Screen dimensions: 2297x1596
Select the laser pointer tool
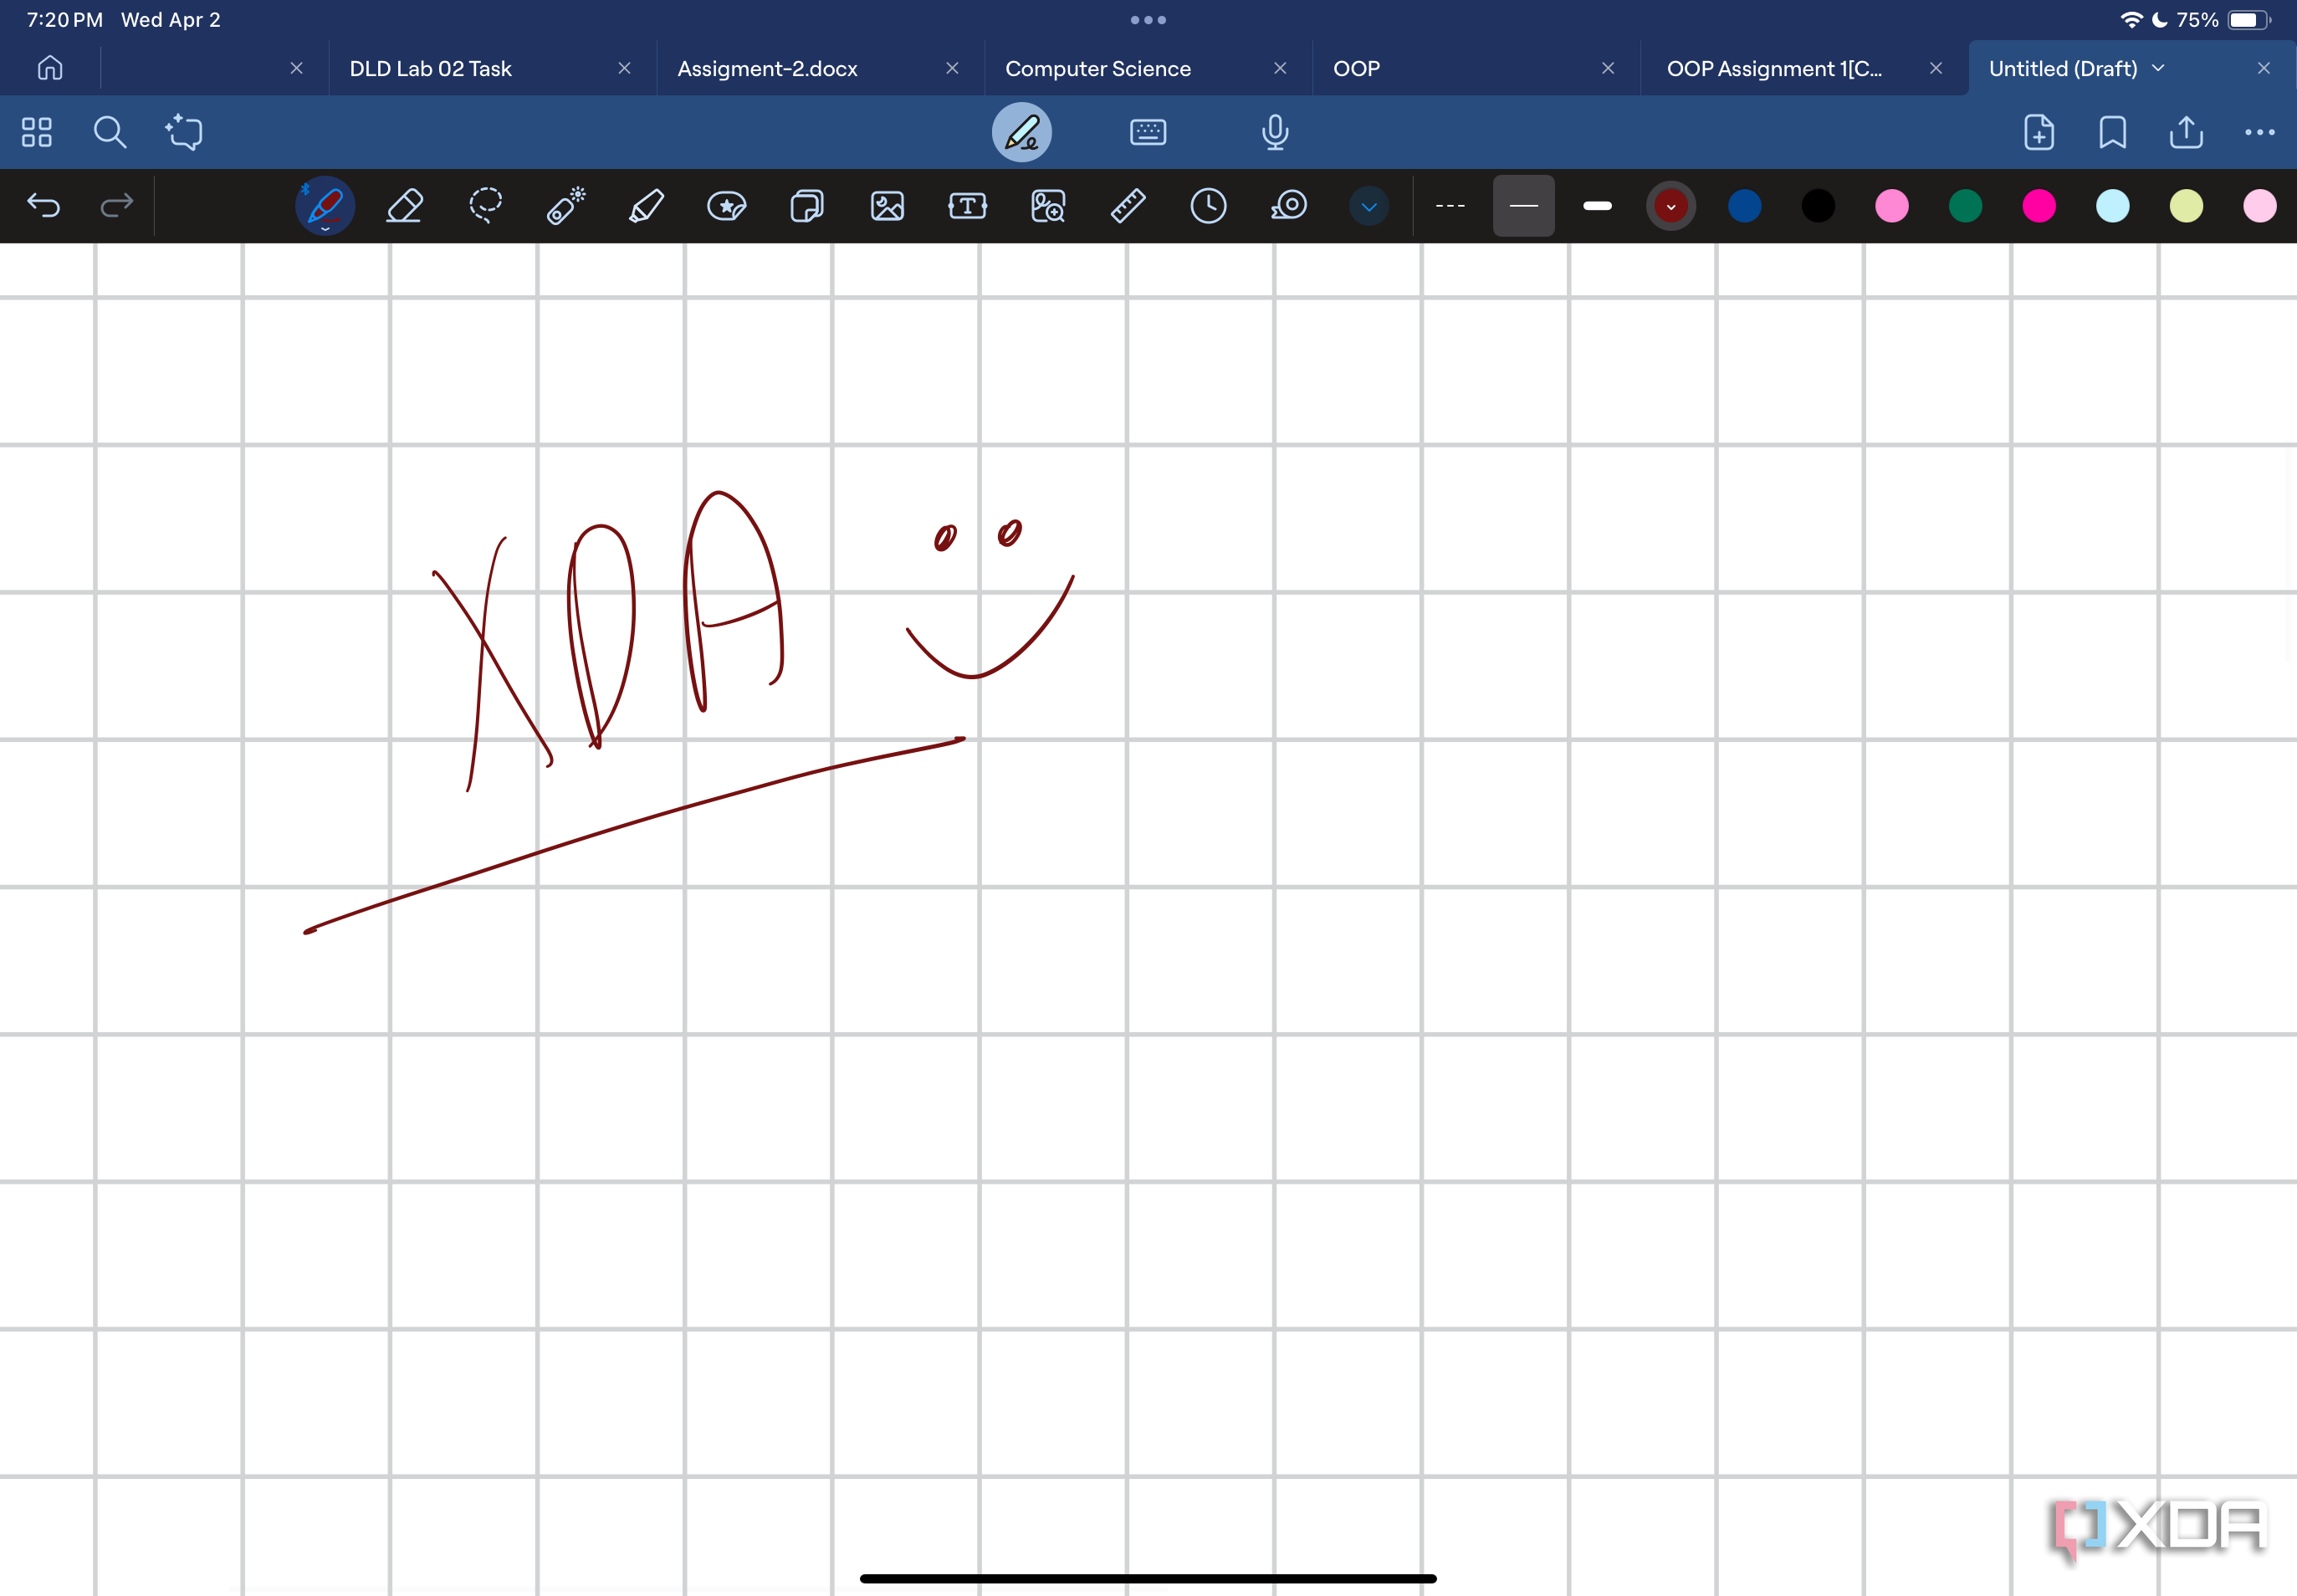566,206
